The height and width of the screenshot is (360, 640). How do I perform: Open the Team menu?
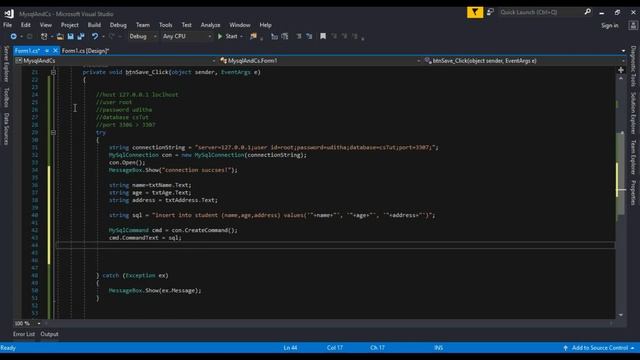143,25
